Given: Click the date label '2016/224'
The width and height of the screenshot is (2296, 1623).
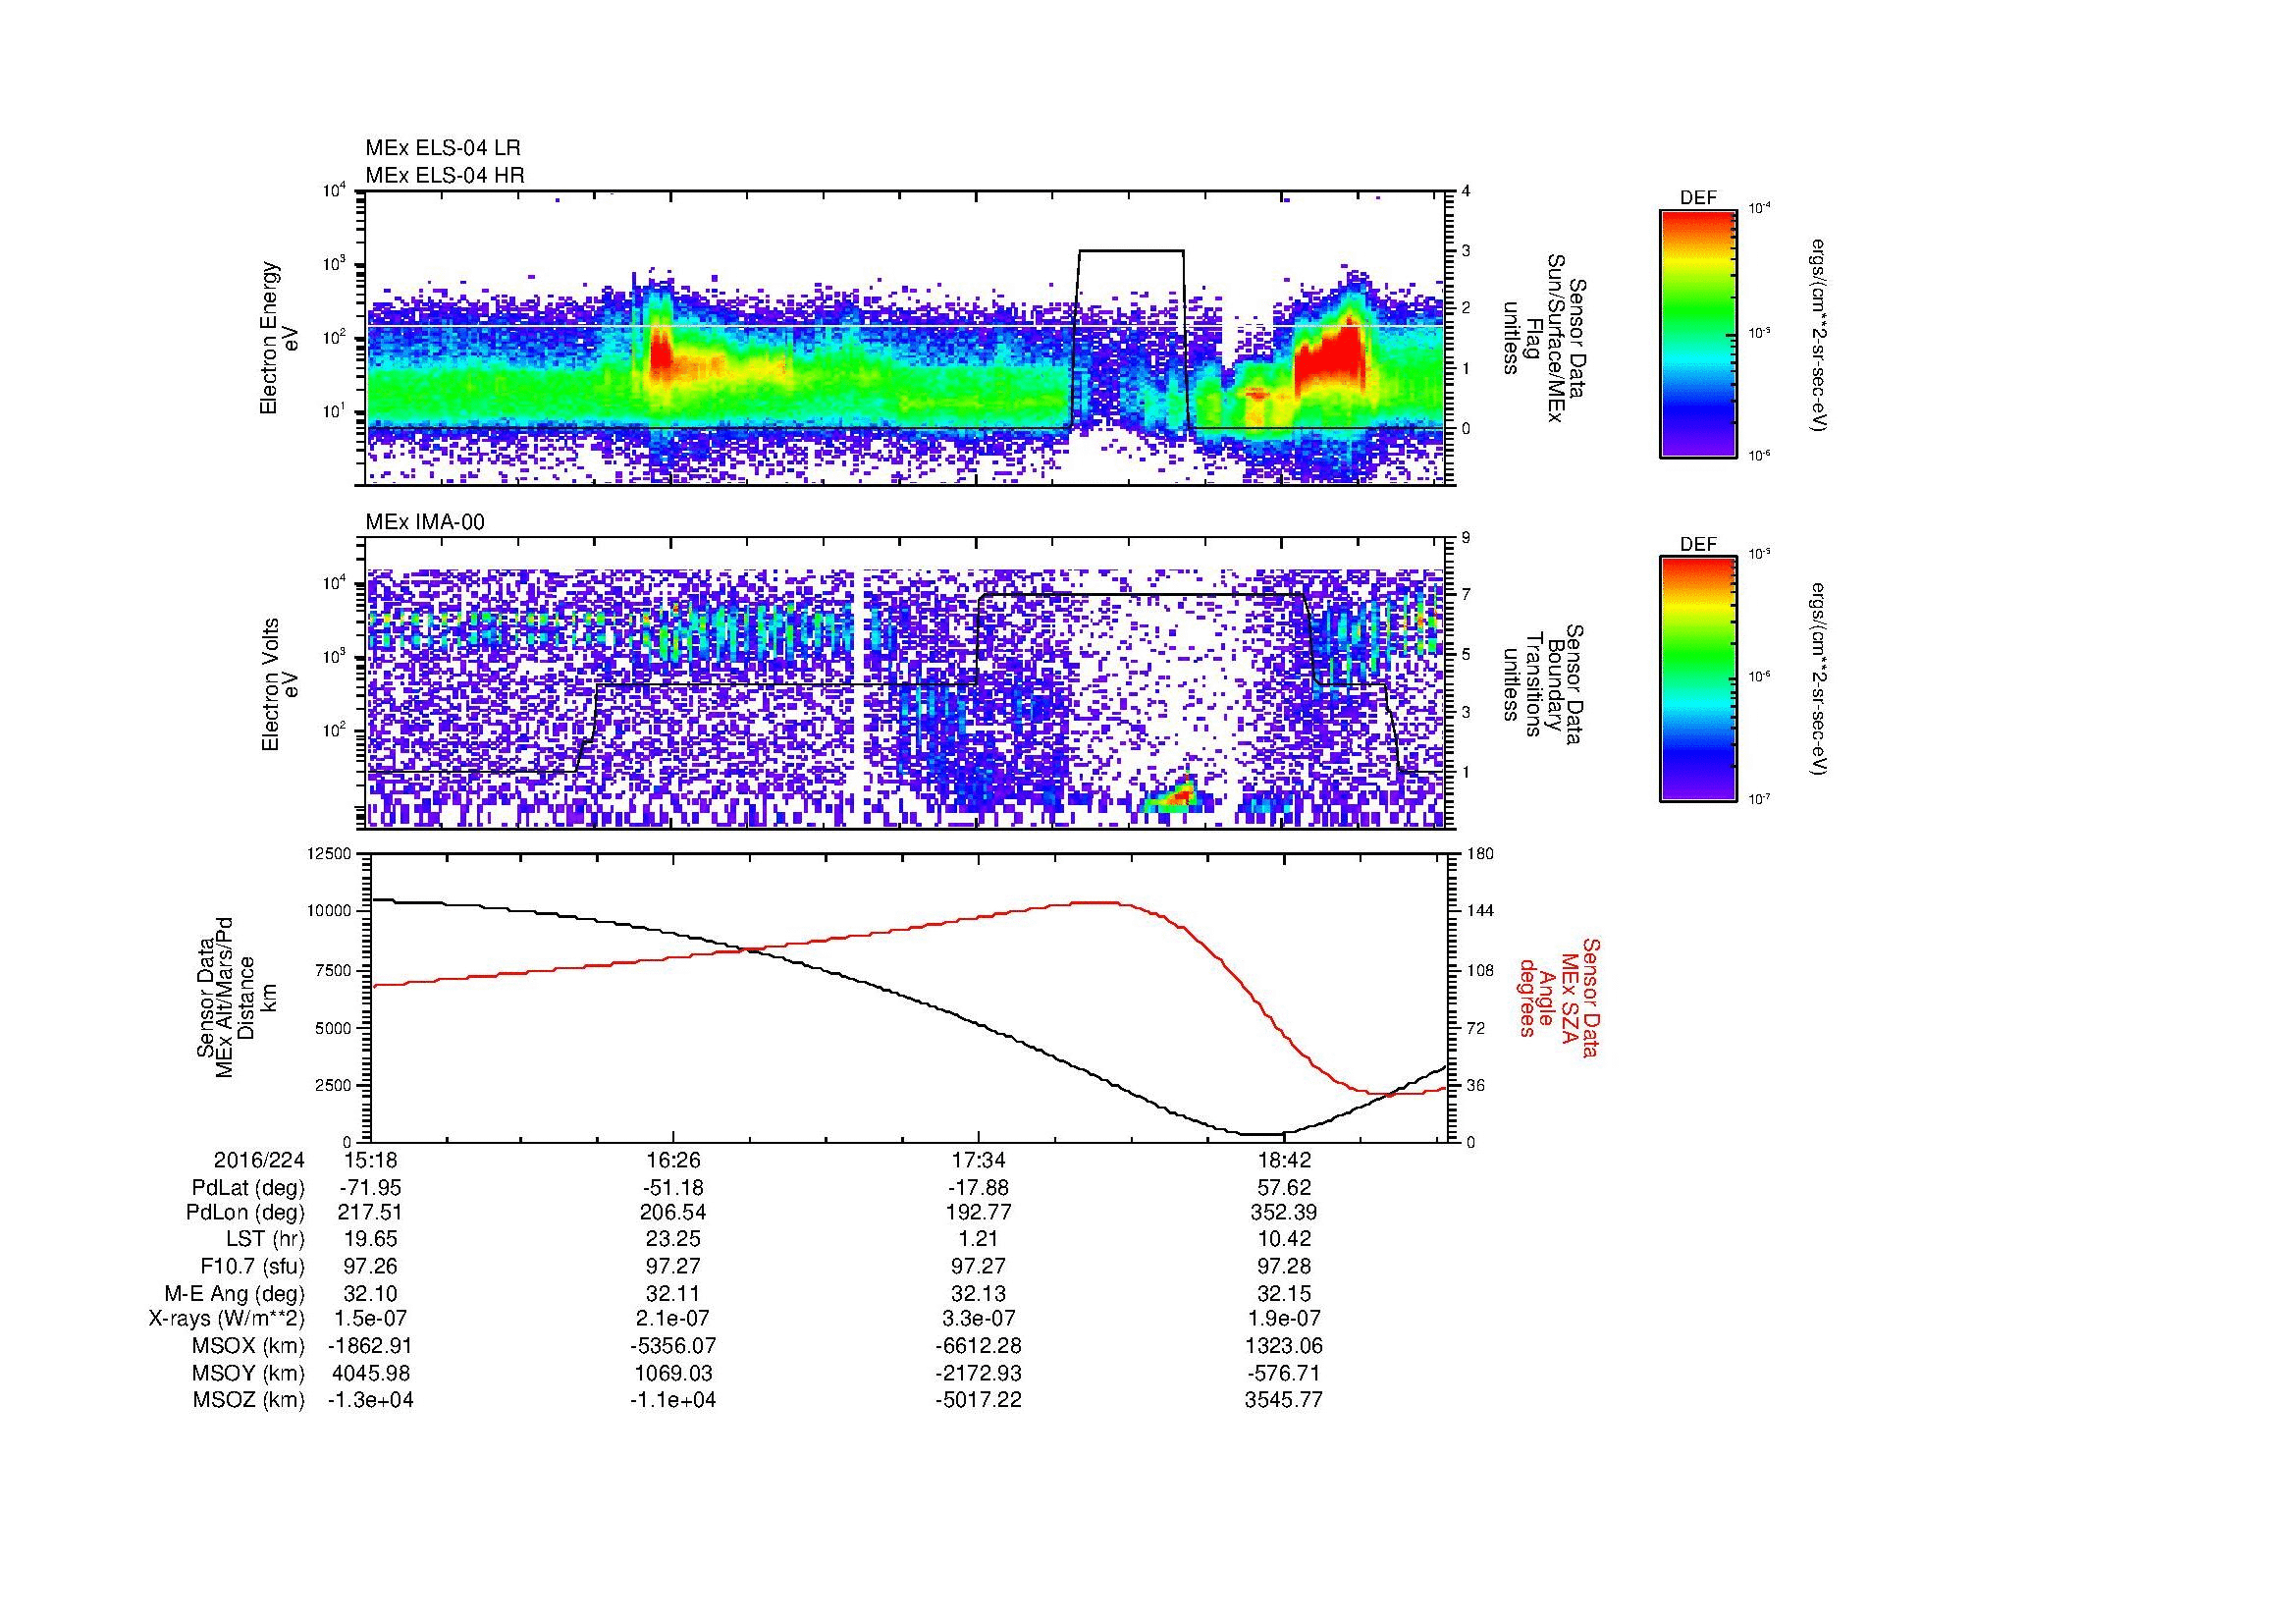Looking at the screenshot, I should (259, 1160).
